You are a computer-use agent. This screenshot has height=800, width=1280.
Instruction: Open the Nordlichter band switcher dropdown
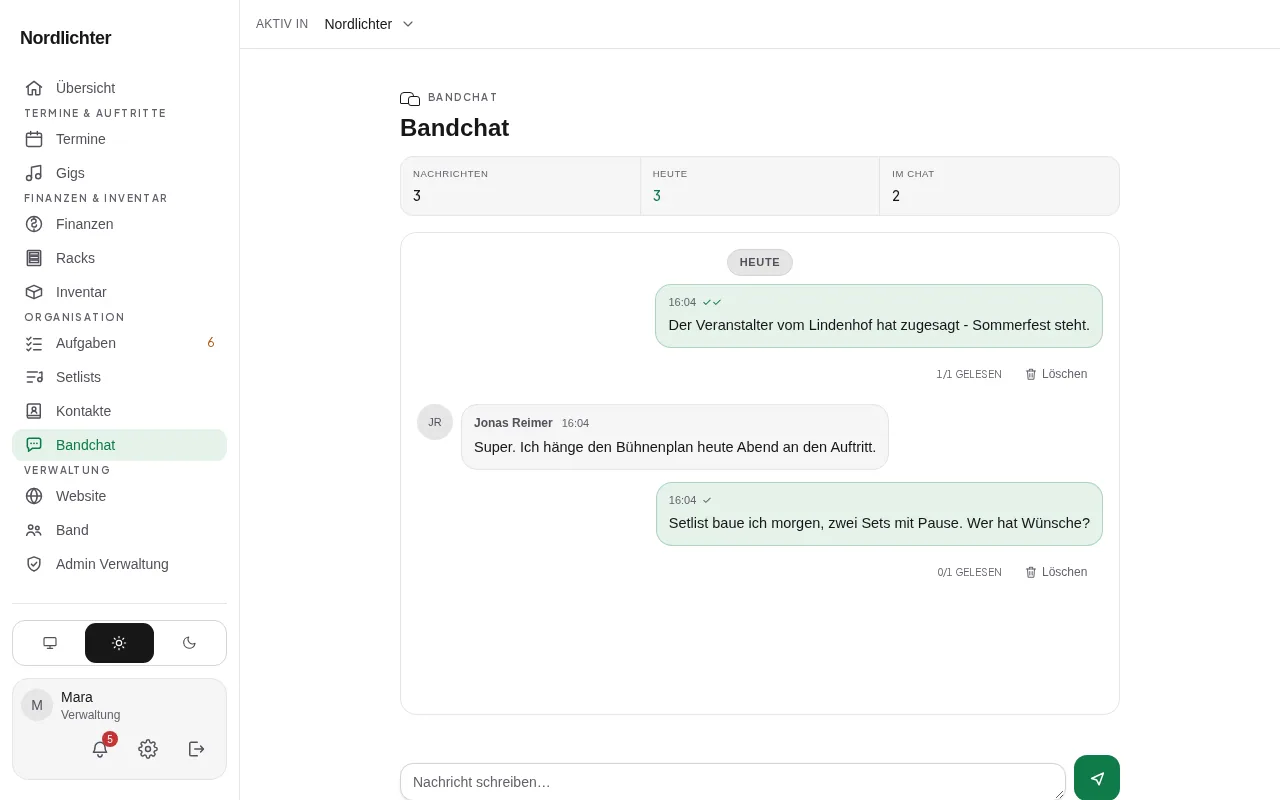click(369, 24)
